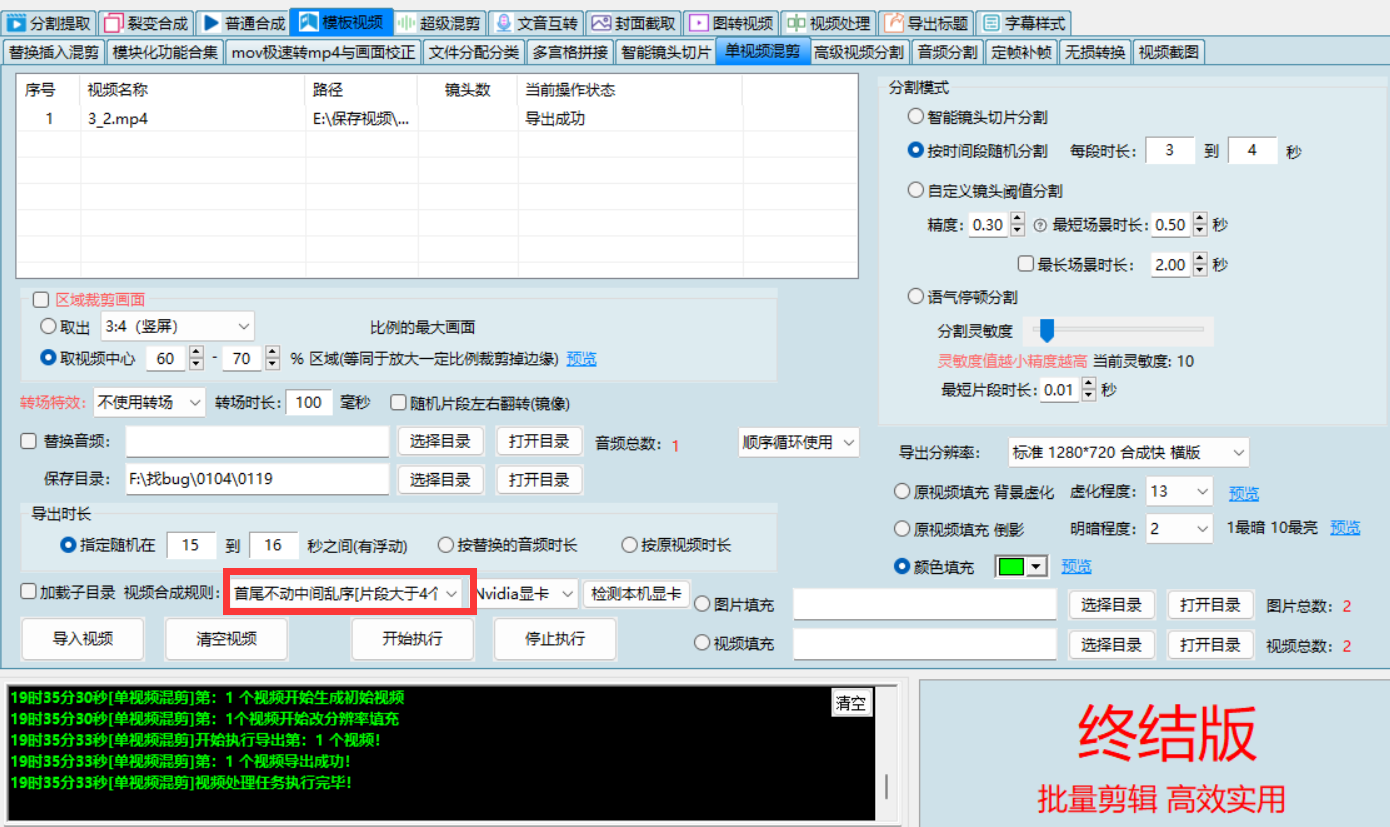The image size is (1390, 827).
Task: Click the 视频处理 icon tab
Action: click(x=797, y=23)
